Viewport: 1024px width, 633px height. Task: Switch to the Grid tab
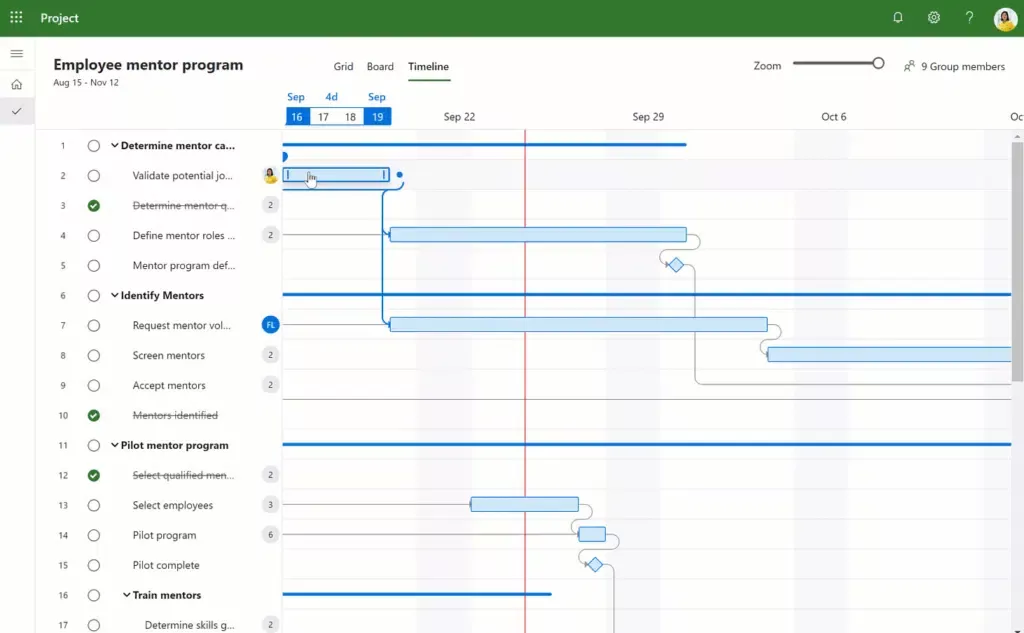pos(344,66)
